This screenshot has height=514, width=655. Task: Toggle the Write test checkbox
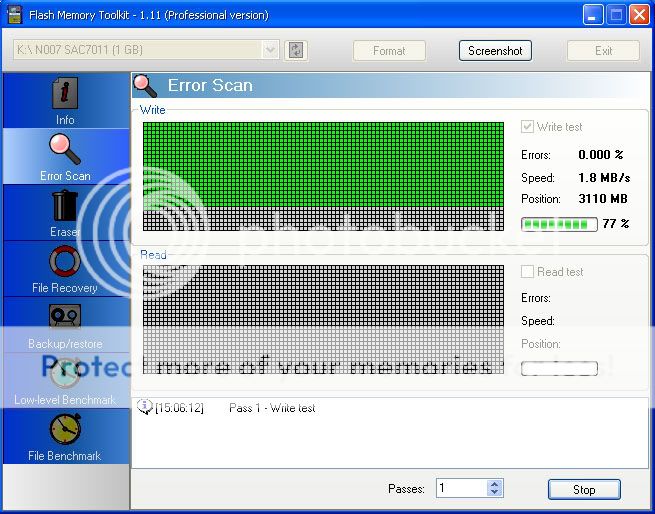coord(527,127)
